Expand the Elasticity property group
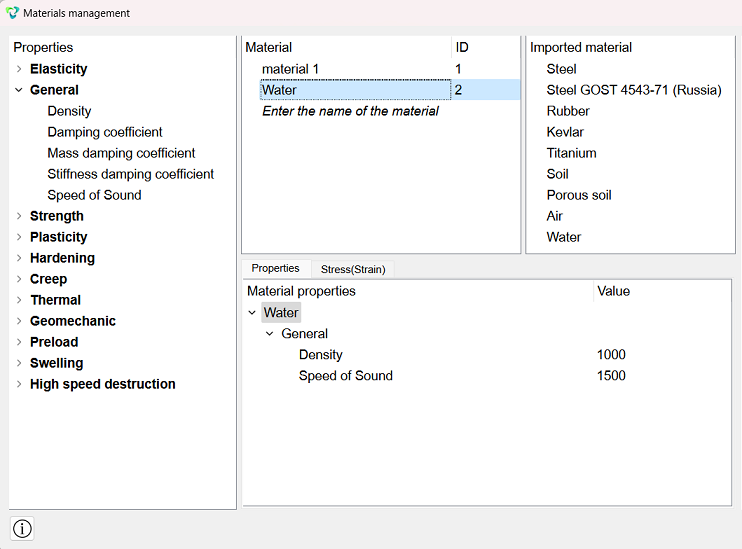Viewport: 742px width, 549px height. click(19, 69)
